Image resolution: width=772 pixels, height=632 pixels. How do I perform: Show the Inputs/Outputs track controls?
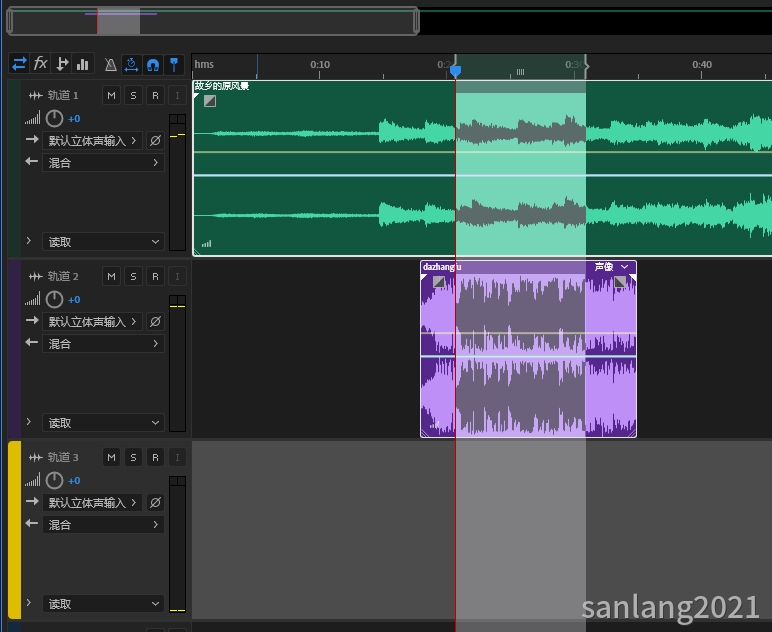19,64
